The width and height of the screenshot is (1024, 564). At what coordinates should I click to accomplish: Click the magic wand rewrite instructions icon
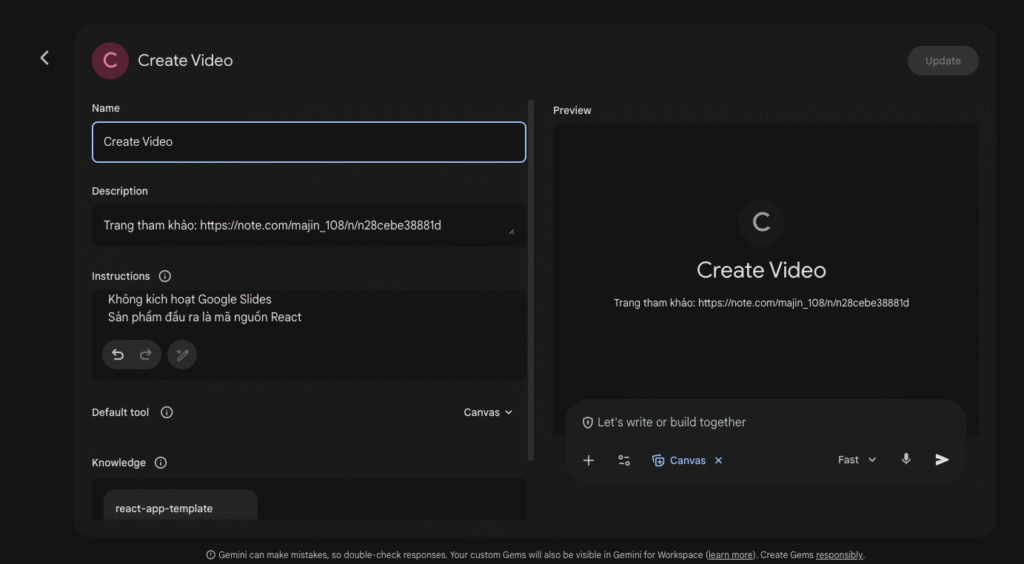[182, 355]
